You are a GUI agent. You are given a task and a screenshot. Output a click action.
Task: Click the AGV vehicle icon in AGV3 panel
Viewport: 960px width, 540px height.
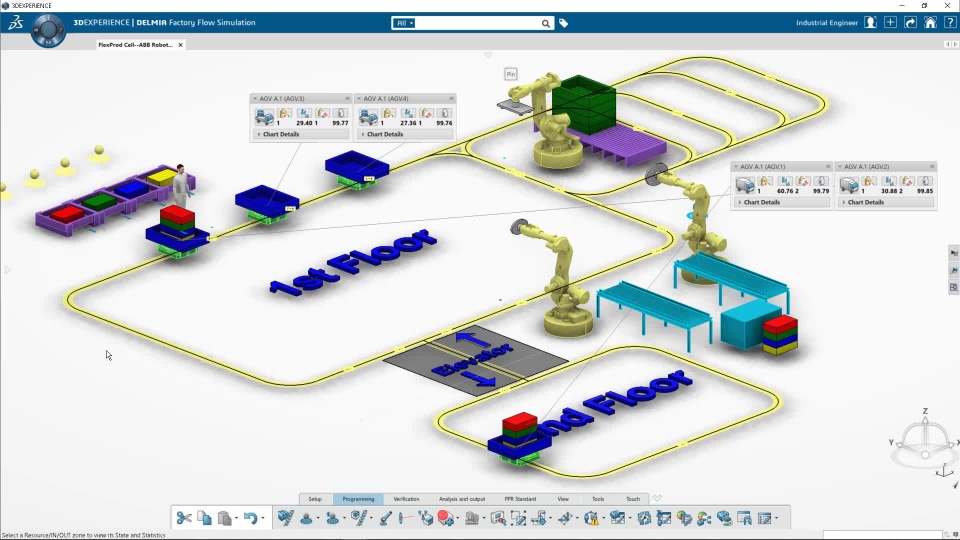(264, 116)
